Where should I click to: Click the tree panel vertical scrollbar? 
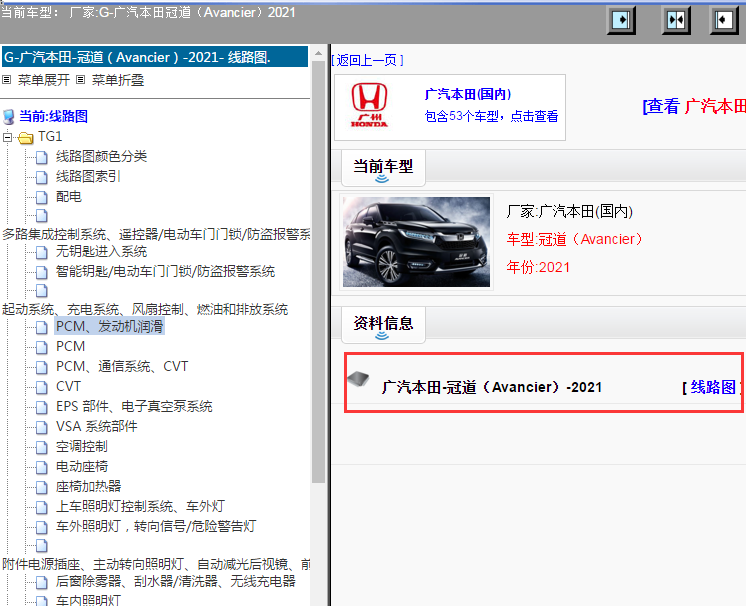tap(318, 271)
